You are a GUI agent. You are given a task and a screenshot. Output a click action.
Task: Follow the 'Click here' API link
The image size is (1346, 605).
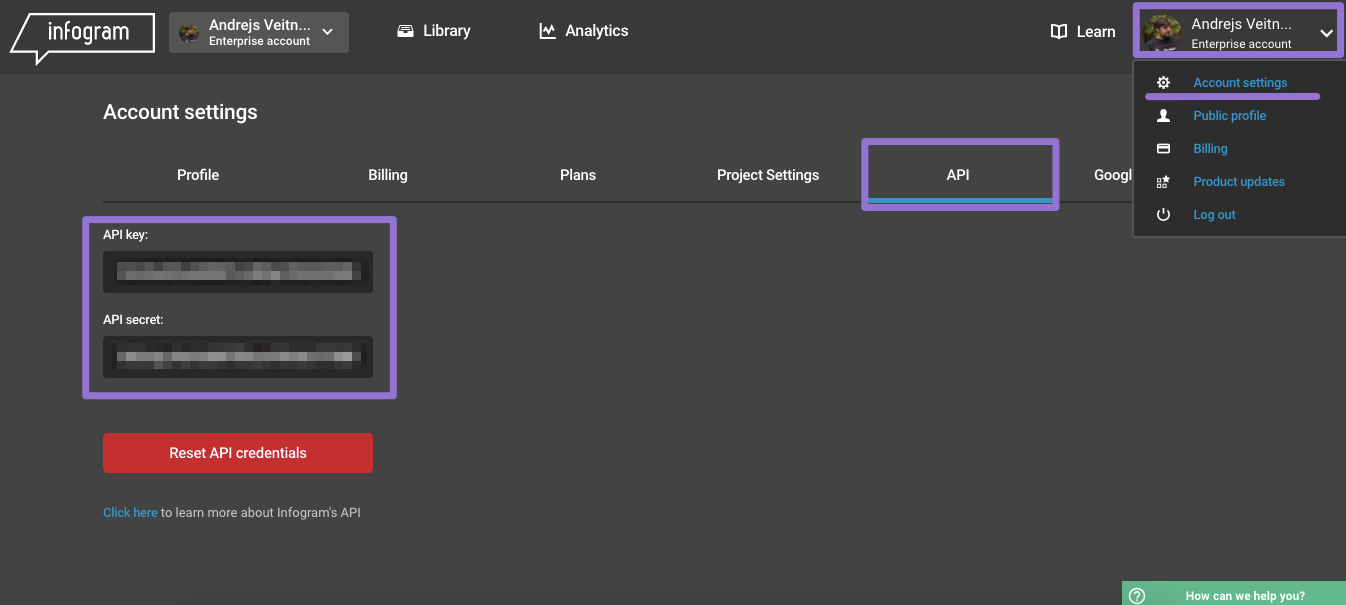pos(130,513)
